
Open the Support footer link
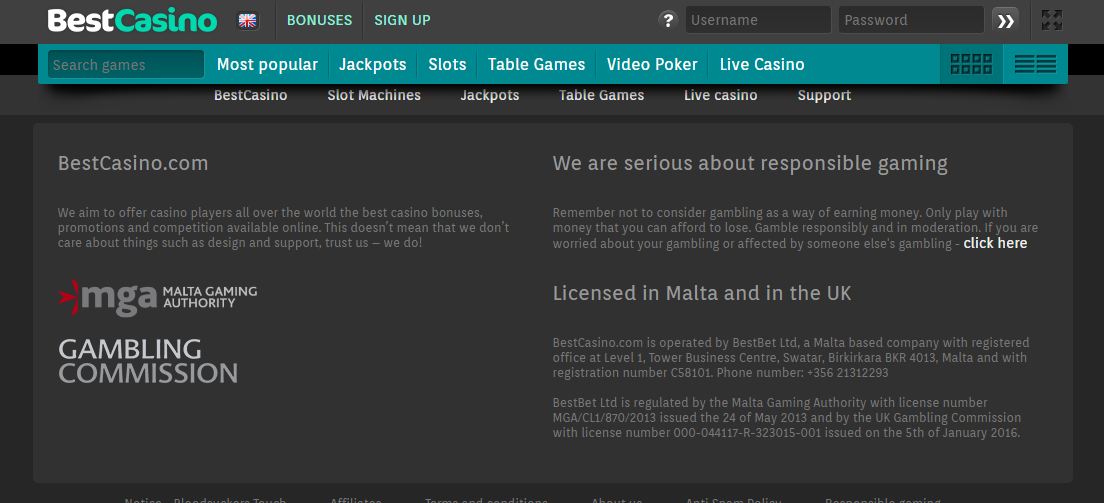pos(824,95)
